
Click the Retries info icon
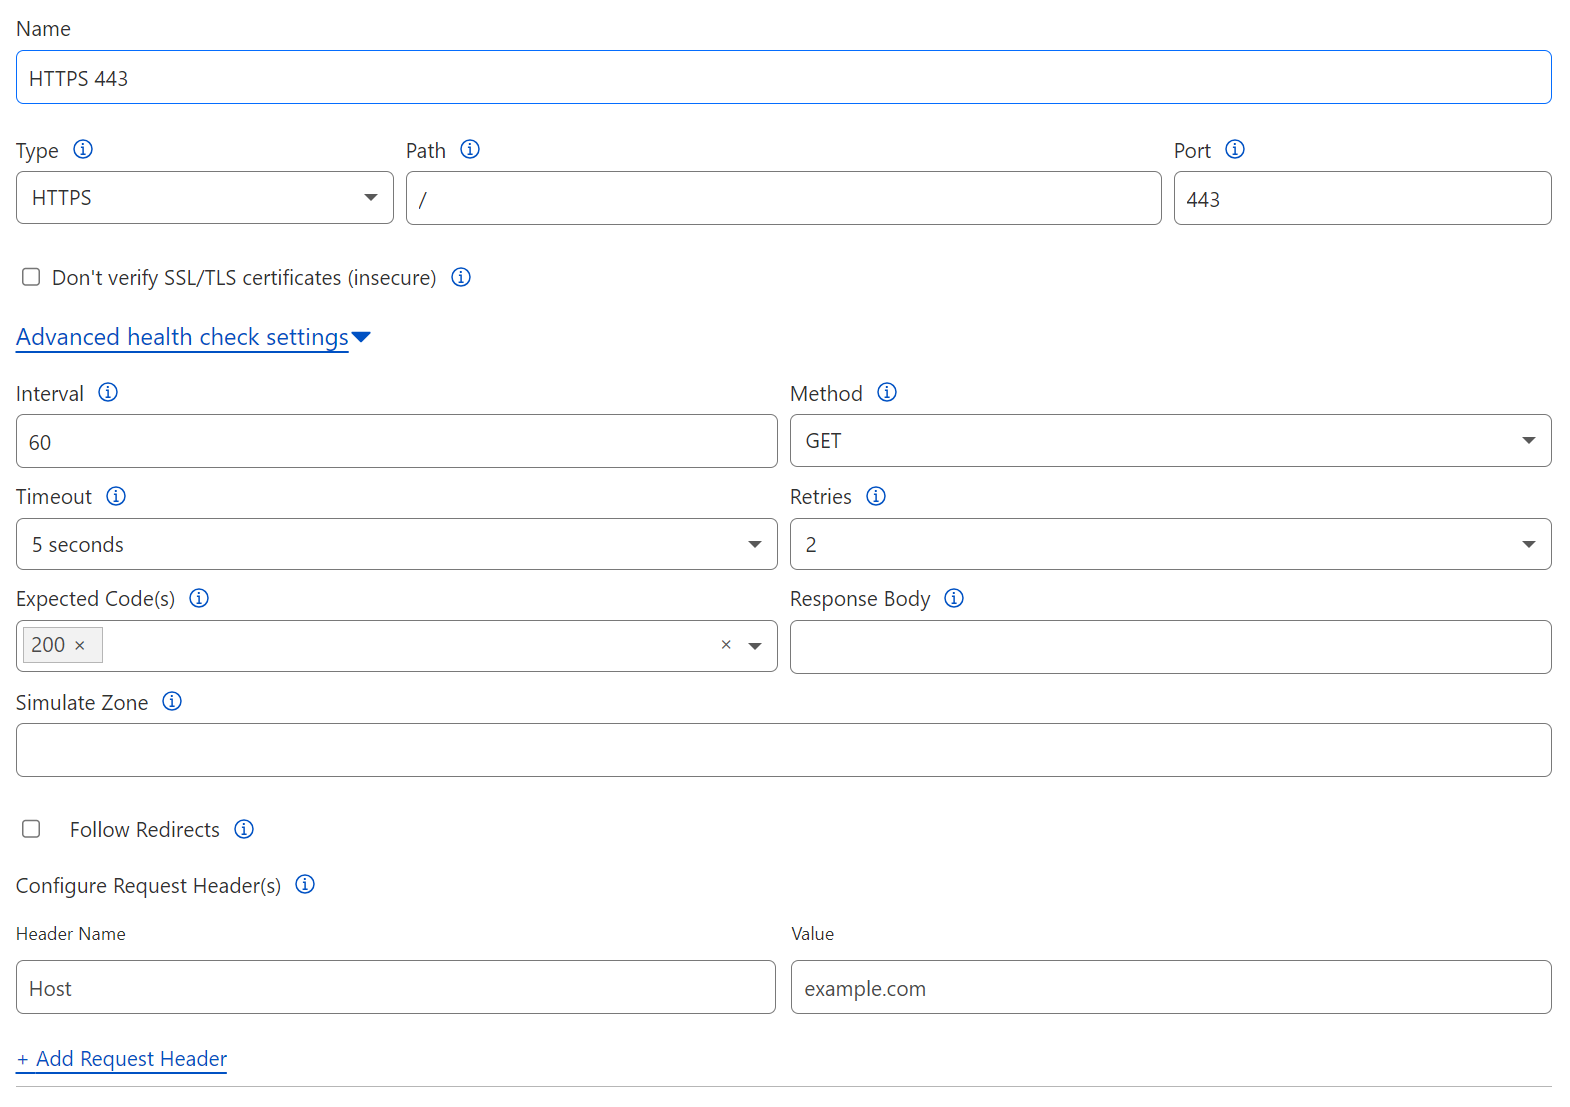[x=876, y=497]
